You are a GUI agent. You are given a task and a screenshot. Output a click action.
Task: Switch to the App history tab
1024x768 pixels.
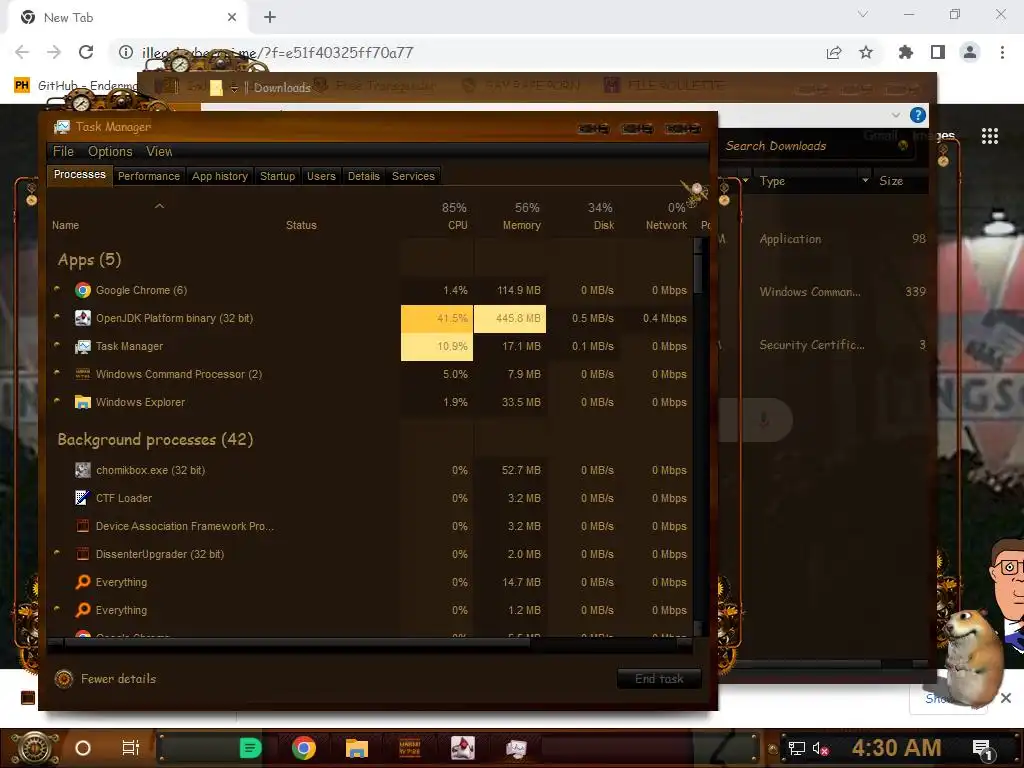[220, 176]
